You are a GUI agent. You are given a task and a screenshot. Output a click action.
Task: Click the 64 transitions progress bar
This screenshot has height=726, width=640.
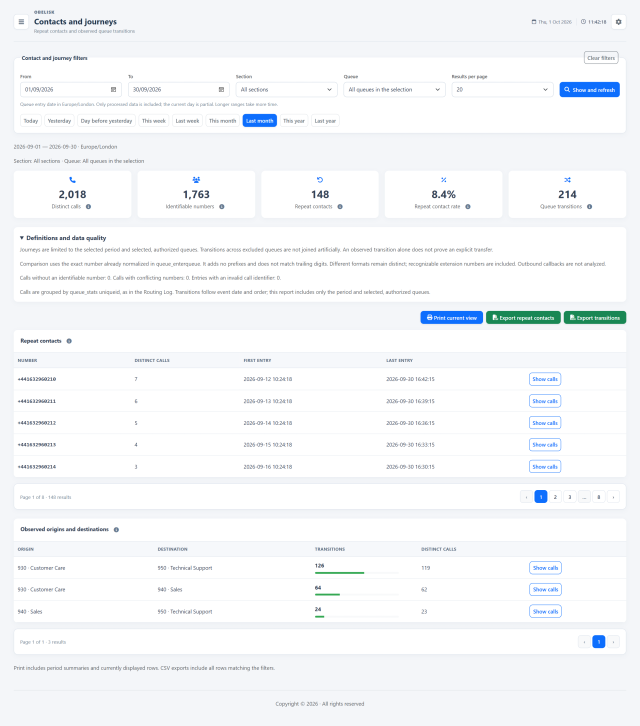pyautogui.click(x=357, y=595)
